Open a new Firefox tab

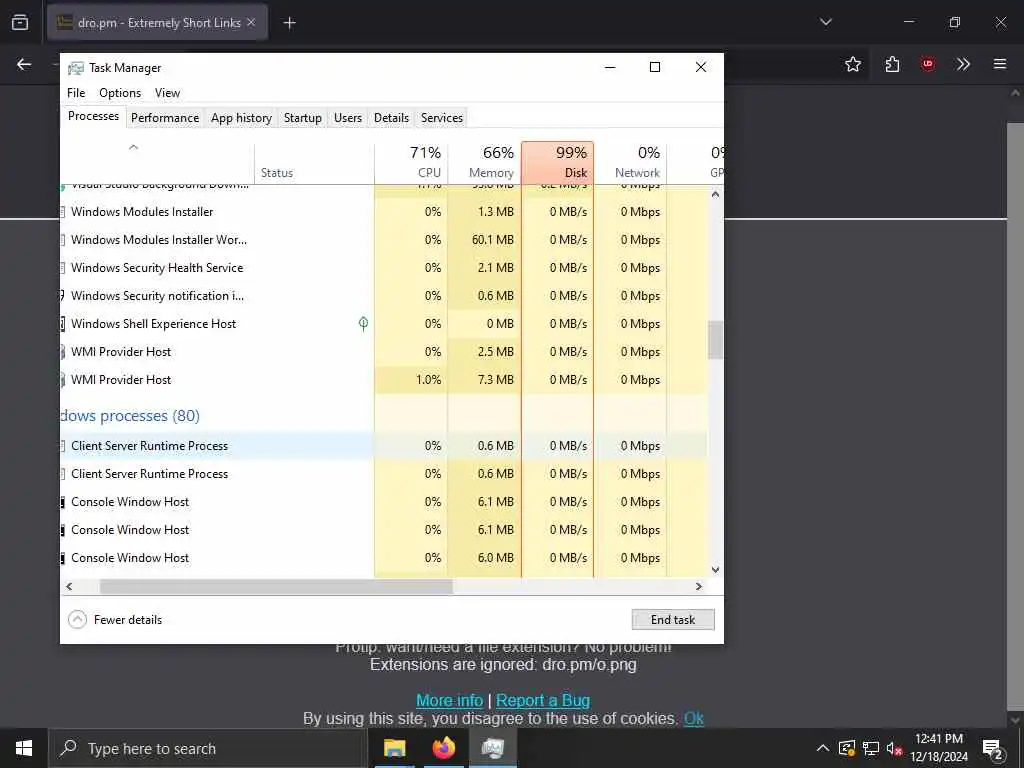coord(289,23)
